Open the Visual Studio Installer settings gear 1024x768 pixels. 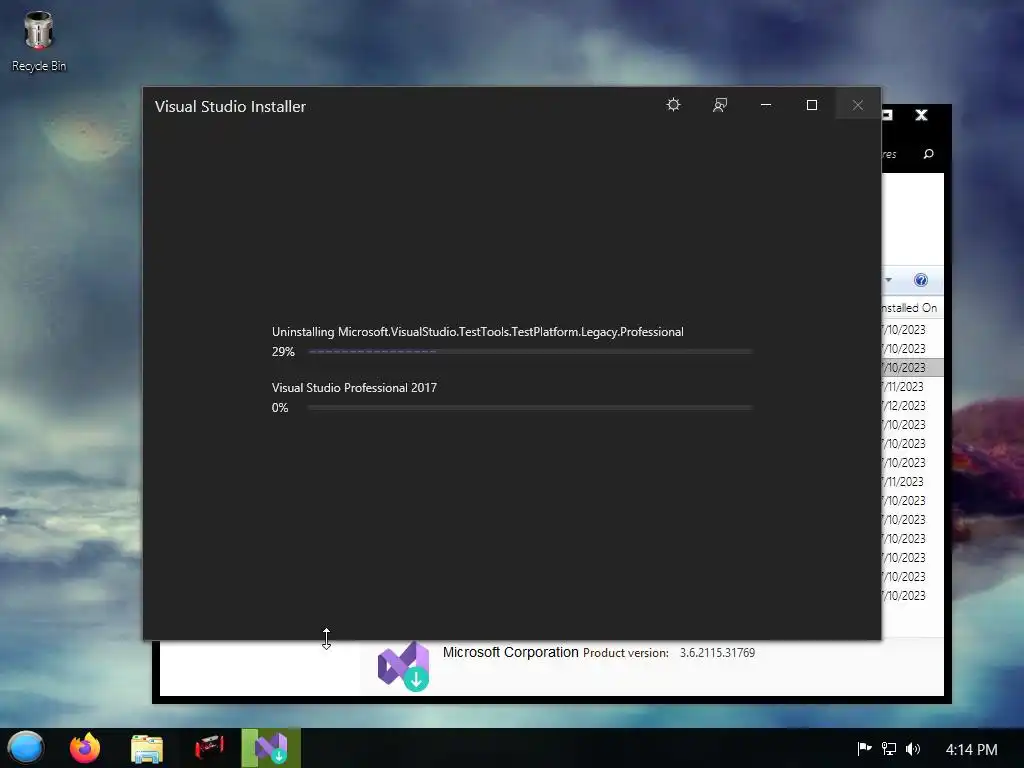pyautogui.click(x=673, y=105)
